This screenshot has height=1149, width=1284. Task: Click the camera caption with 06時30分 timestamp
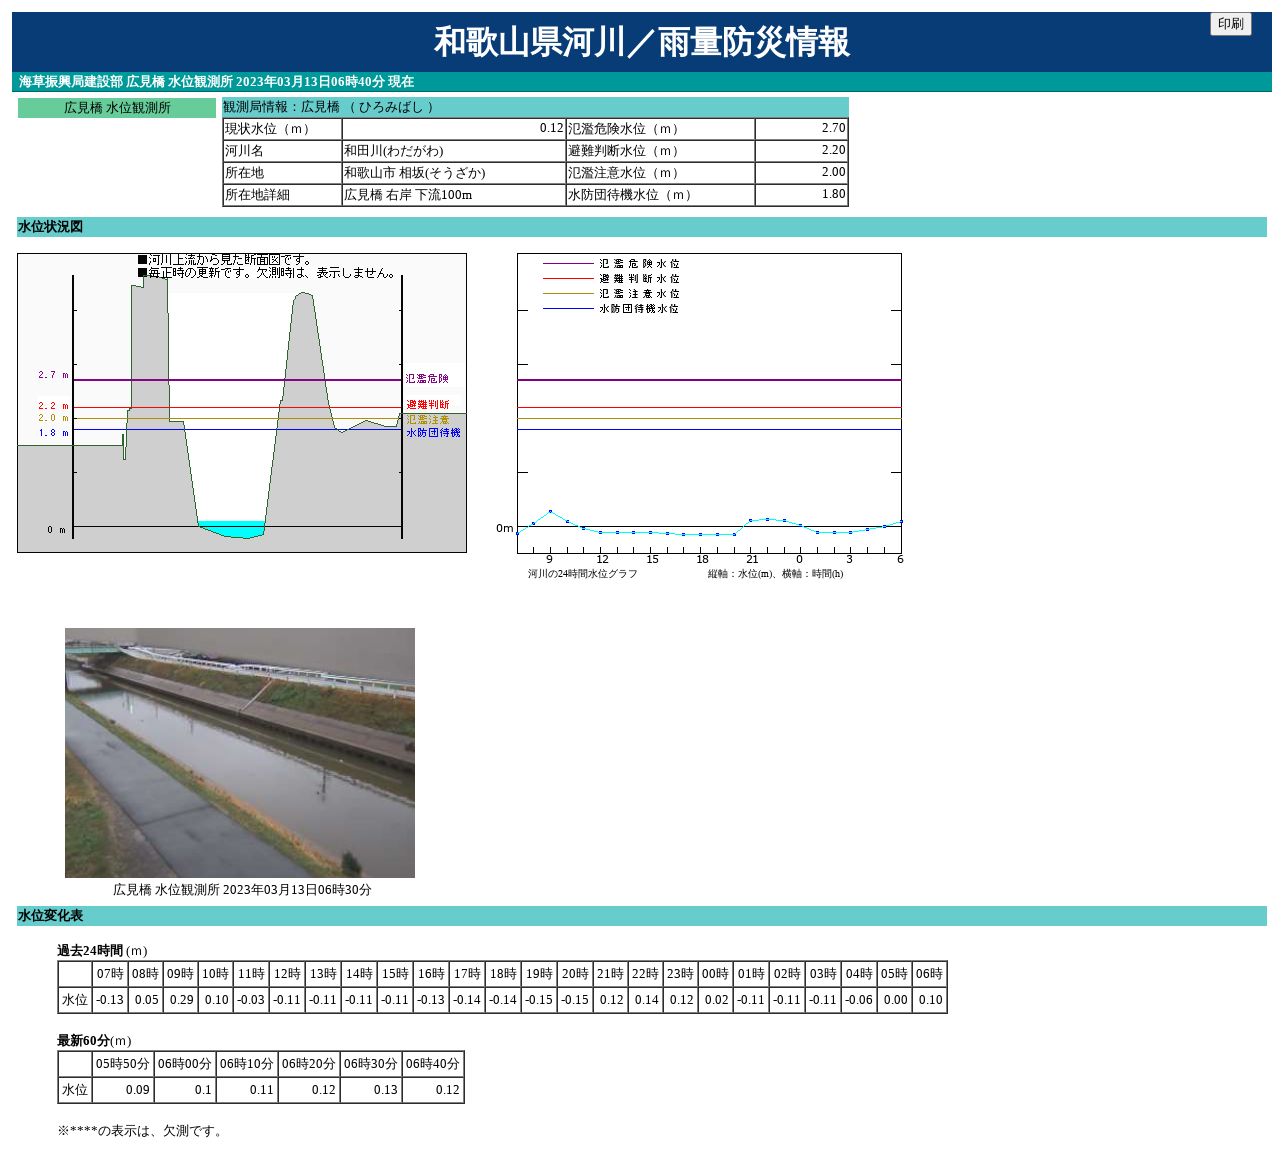point(242,890)
